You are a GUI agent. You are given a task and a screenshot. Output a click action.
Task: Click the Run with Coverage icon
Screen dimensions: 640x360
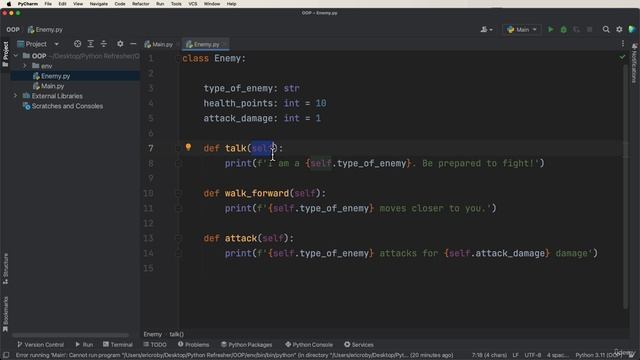(x=576, y=29)
